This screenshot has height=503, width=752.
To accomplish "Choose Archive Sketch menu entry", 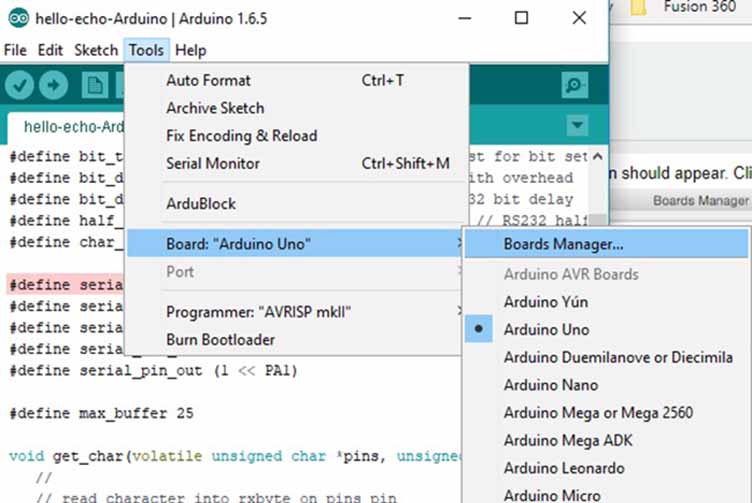I will click(294, 108).
